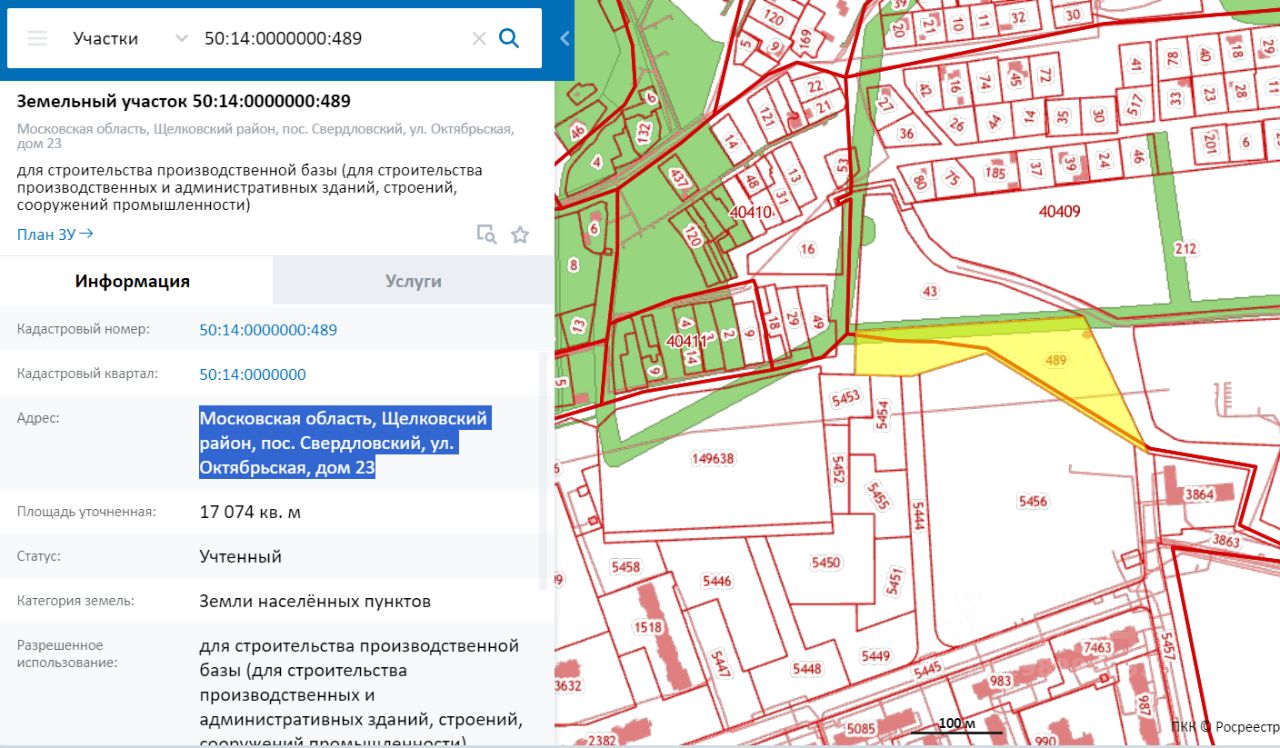Click the magnifier search icon
Screen dimensions: 1280x748
tap(509, 38)
